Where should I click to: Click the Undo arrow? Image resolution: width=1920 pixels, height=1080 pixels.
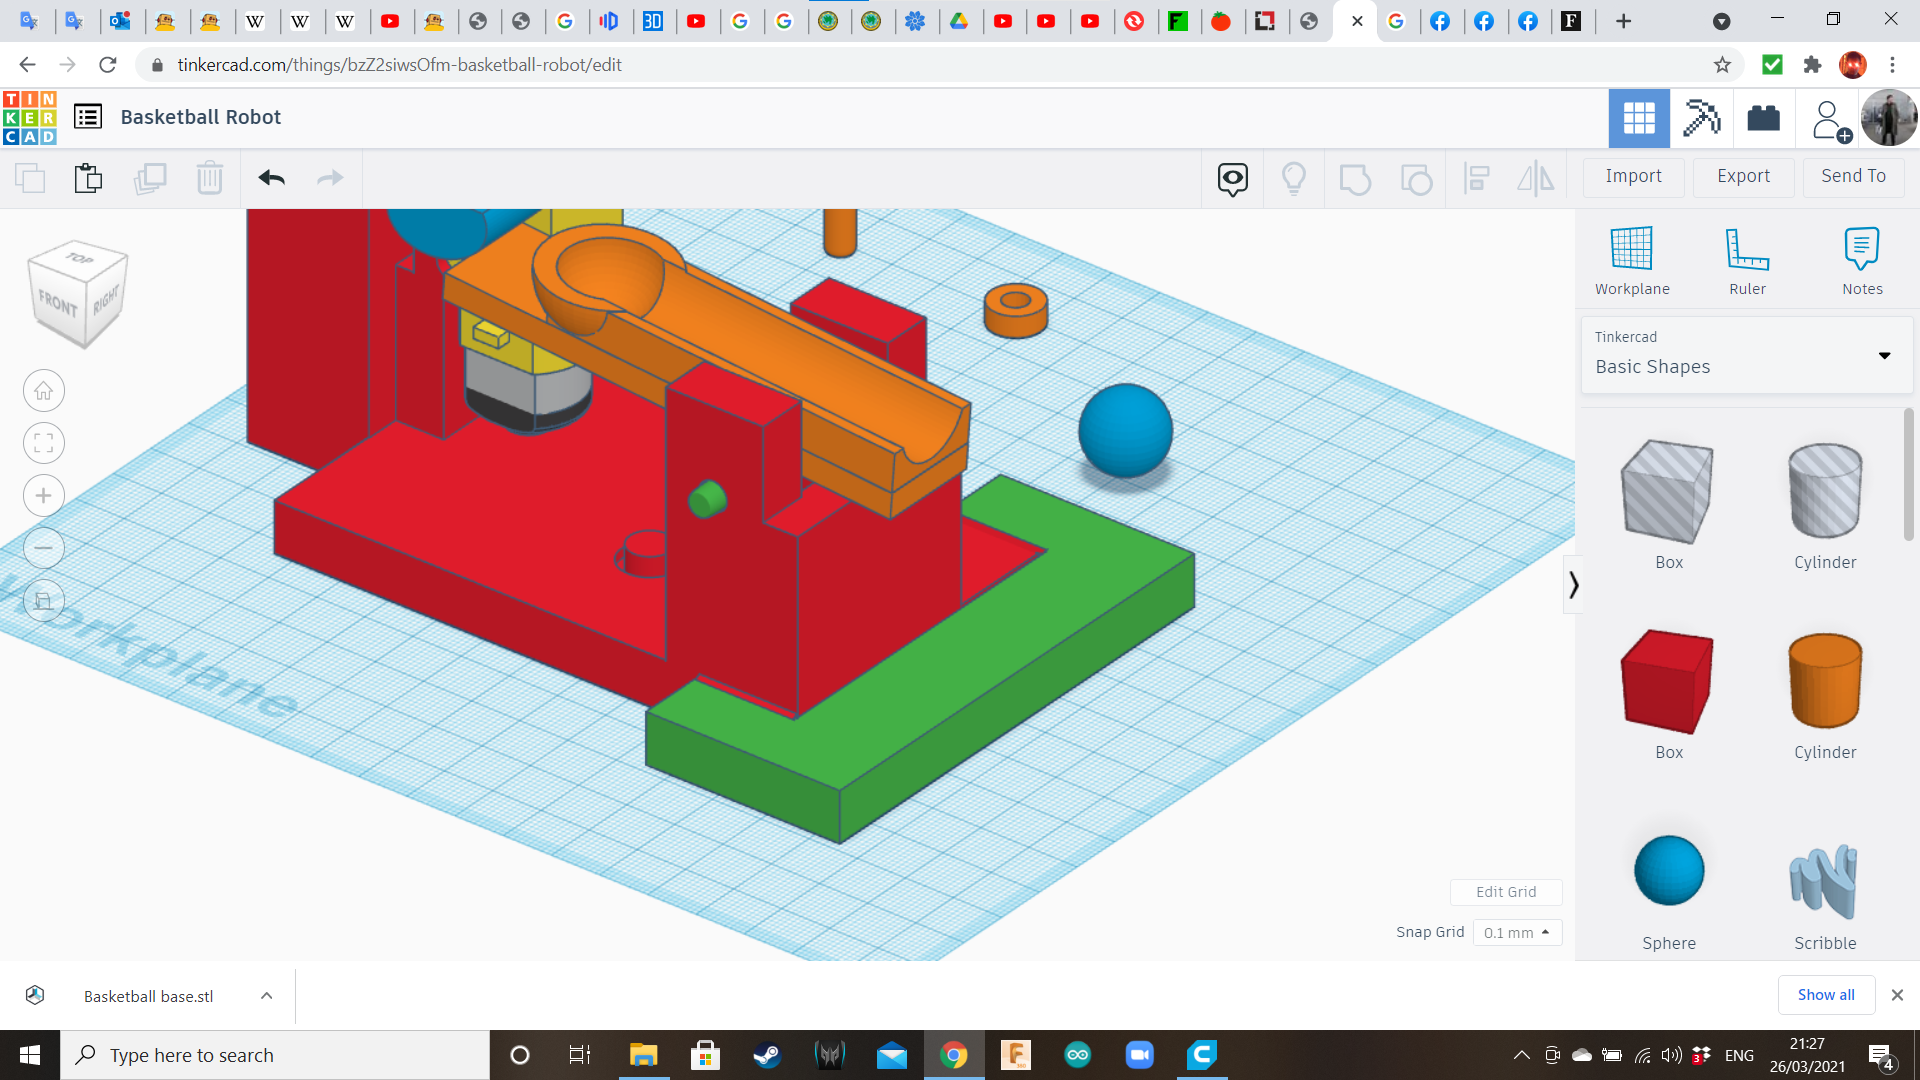pyautogui.click(x=271, y=178)
